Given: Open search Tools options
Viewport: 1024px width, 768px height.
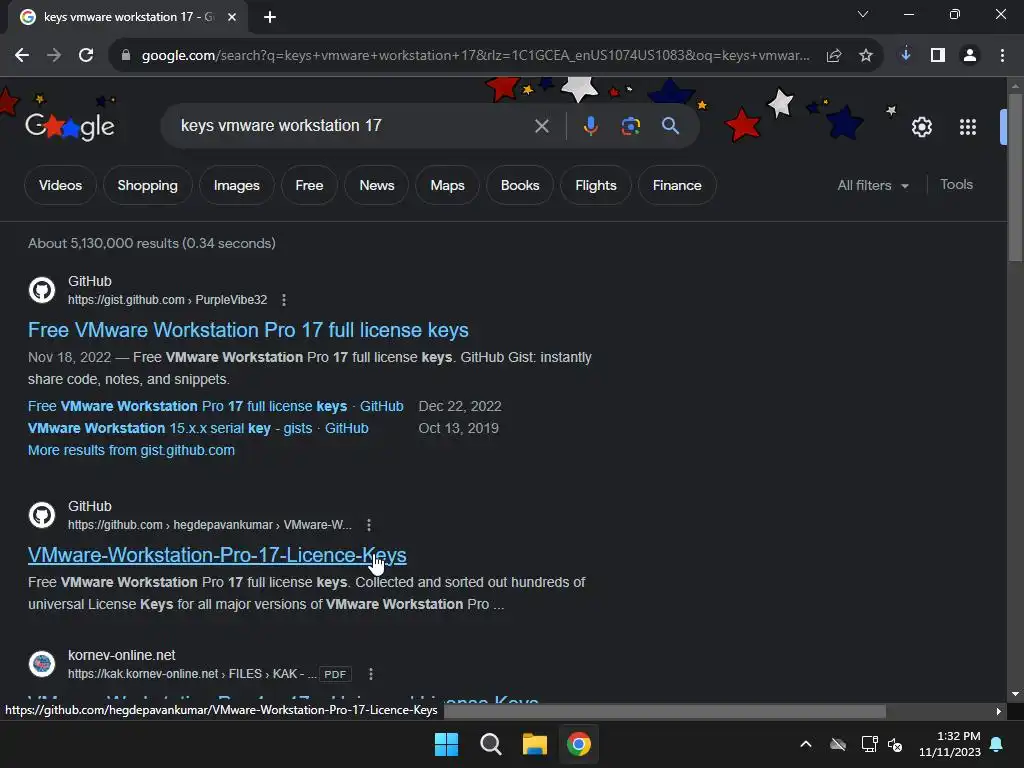Looking at the screenshot, I should point(956,185).
